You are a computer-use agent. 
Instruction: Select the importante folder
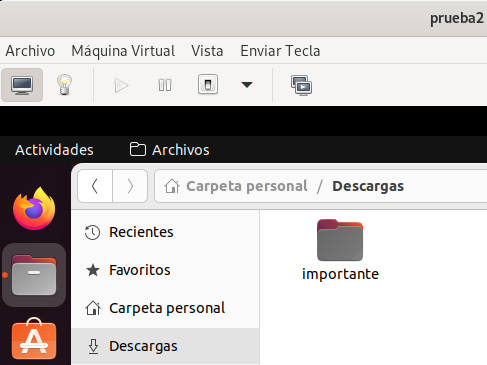(340, 250)
